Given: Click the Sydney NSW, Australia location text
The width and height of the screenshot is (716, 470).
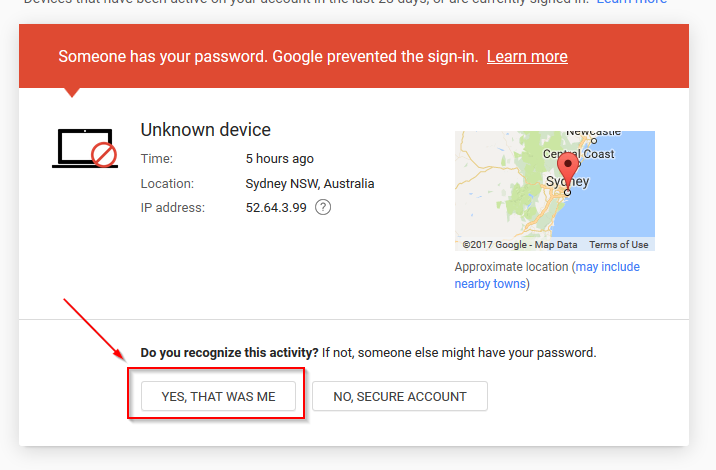Looking at the screenshot, I should click(x=310, y=184).
